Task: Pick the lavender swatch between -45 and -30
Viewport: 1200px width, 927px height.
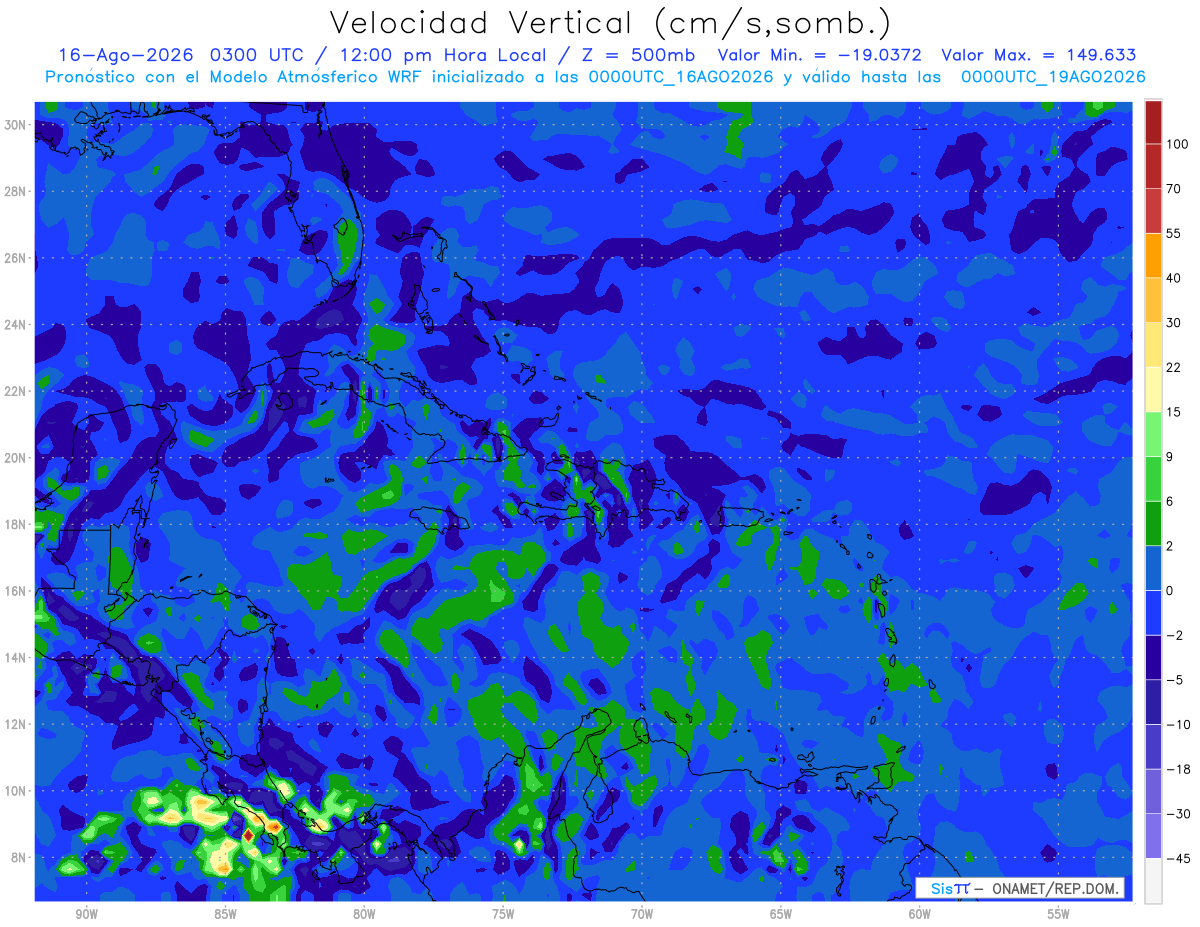Action: (x=1153, y=836)
